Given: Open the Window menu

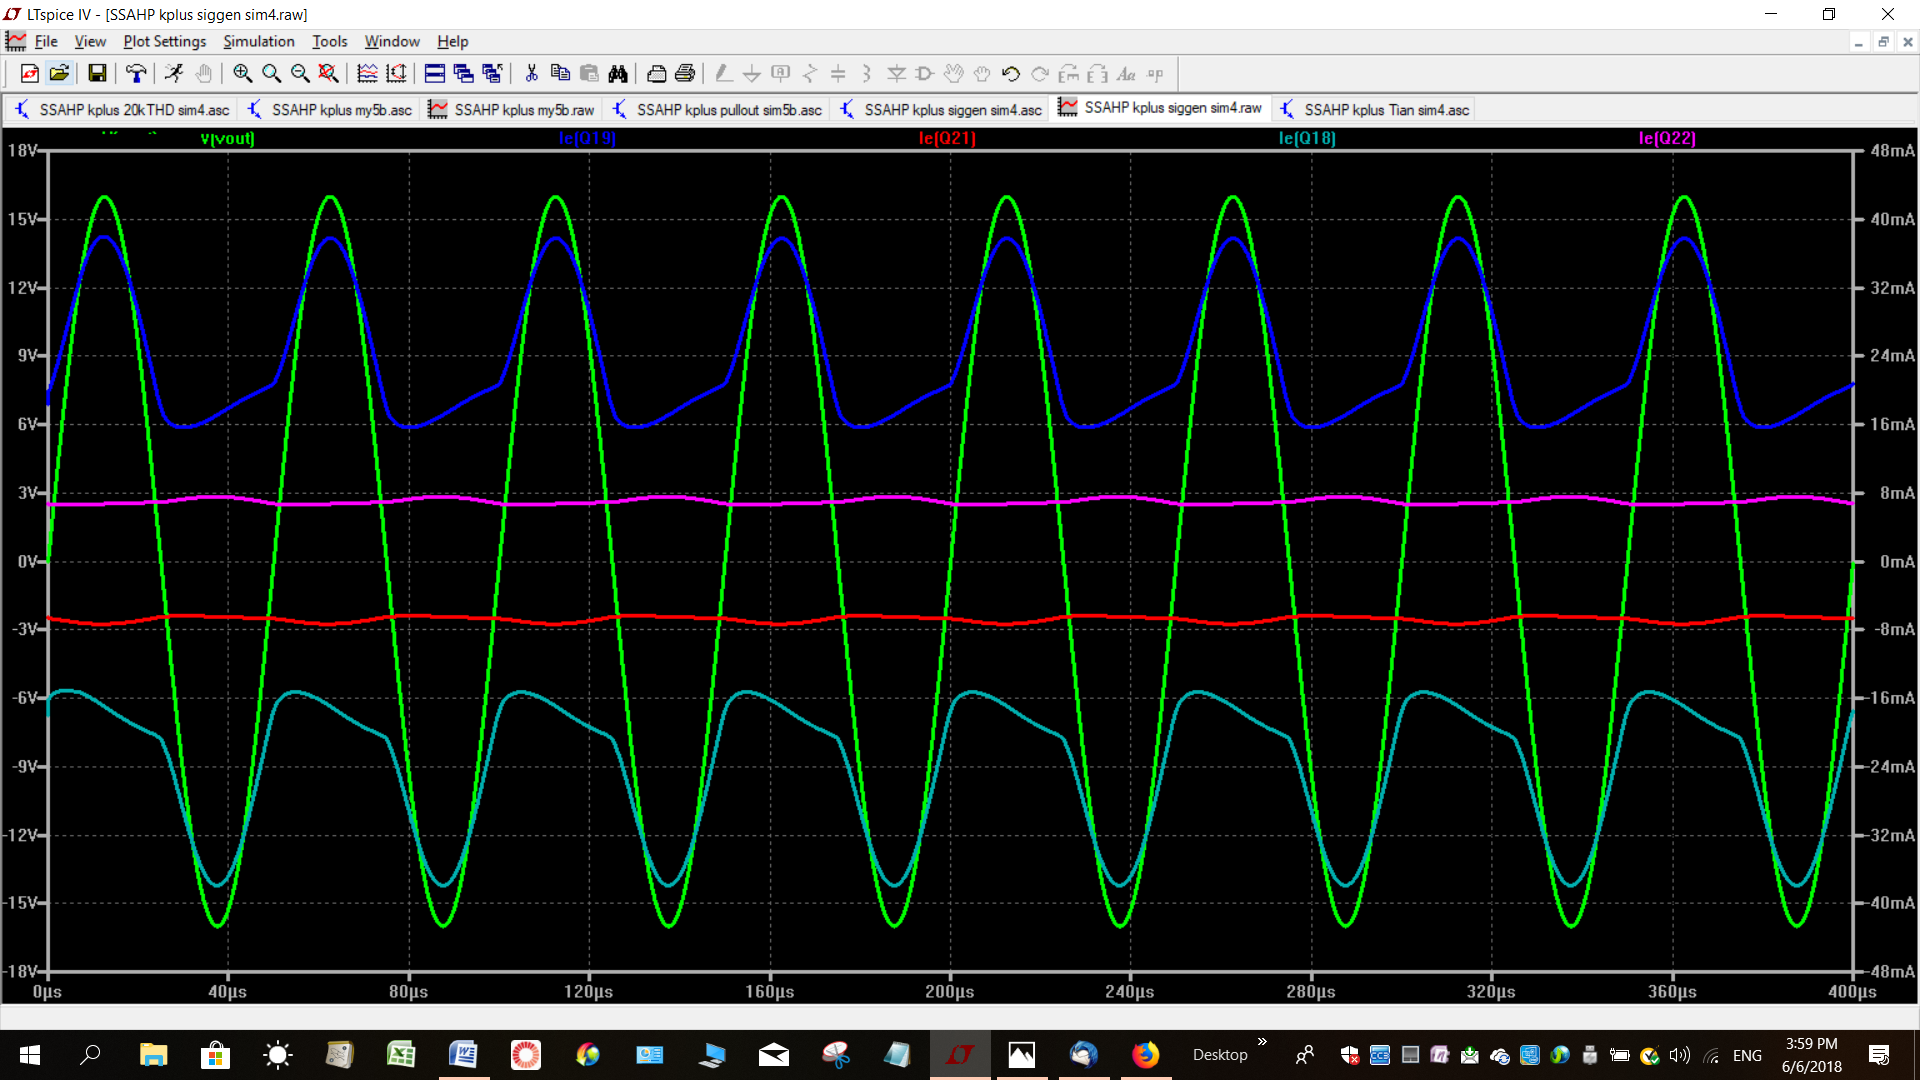Looking at the screenshot, I should (x=392, y=41).
